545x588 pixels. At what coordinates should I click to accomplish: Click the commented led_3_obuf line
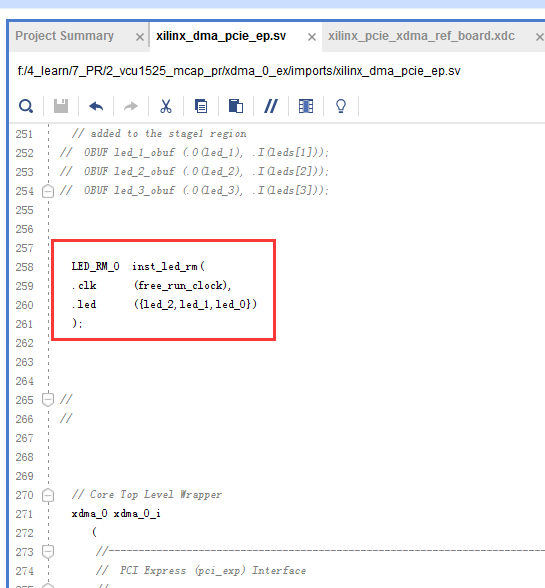click(194, 190)
